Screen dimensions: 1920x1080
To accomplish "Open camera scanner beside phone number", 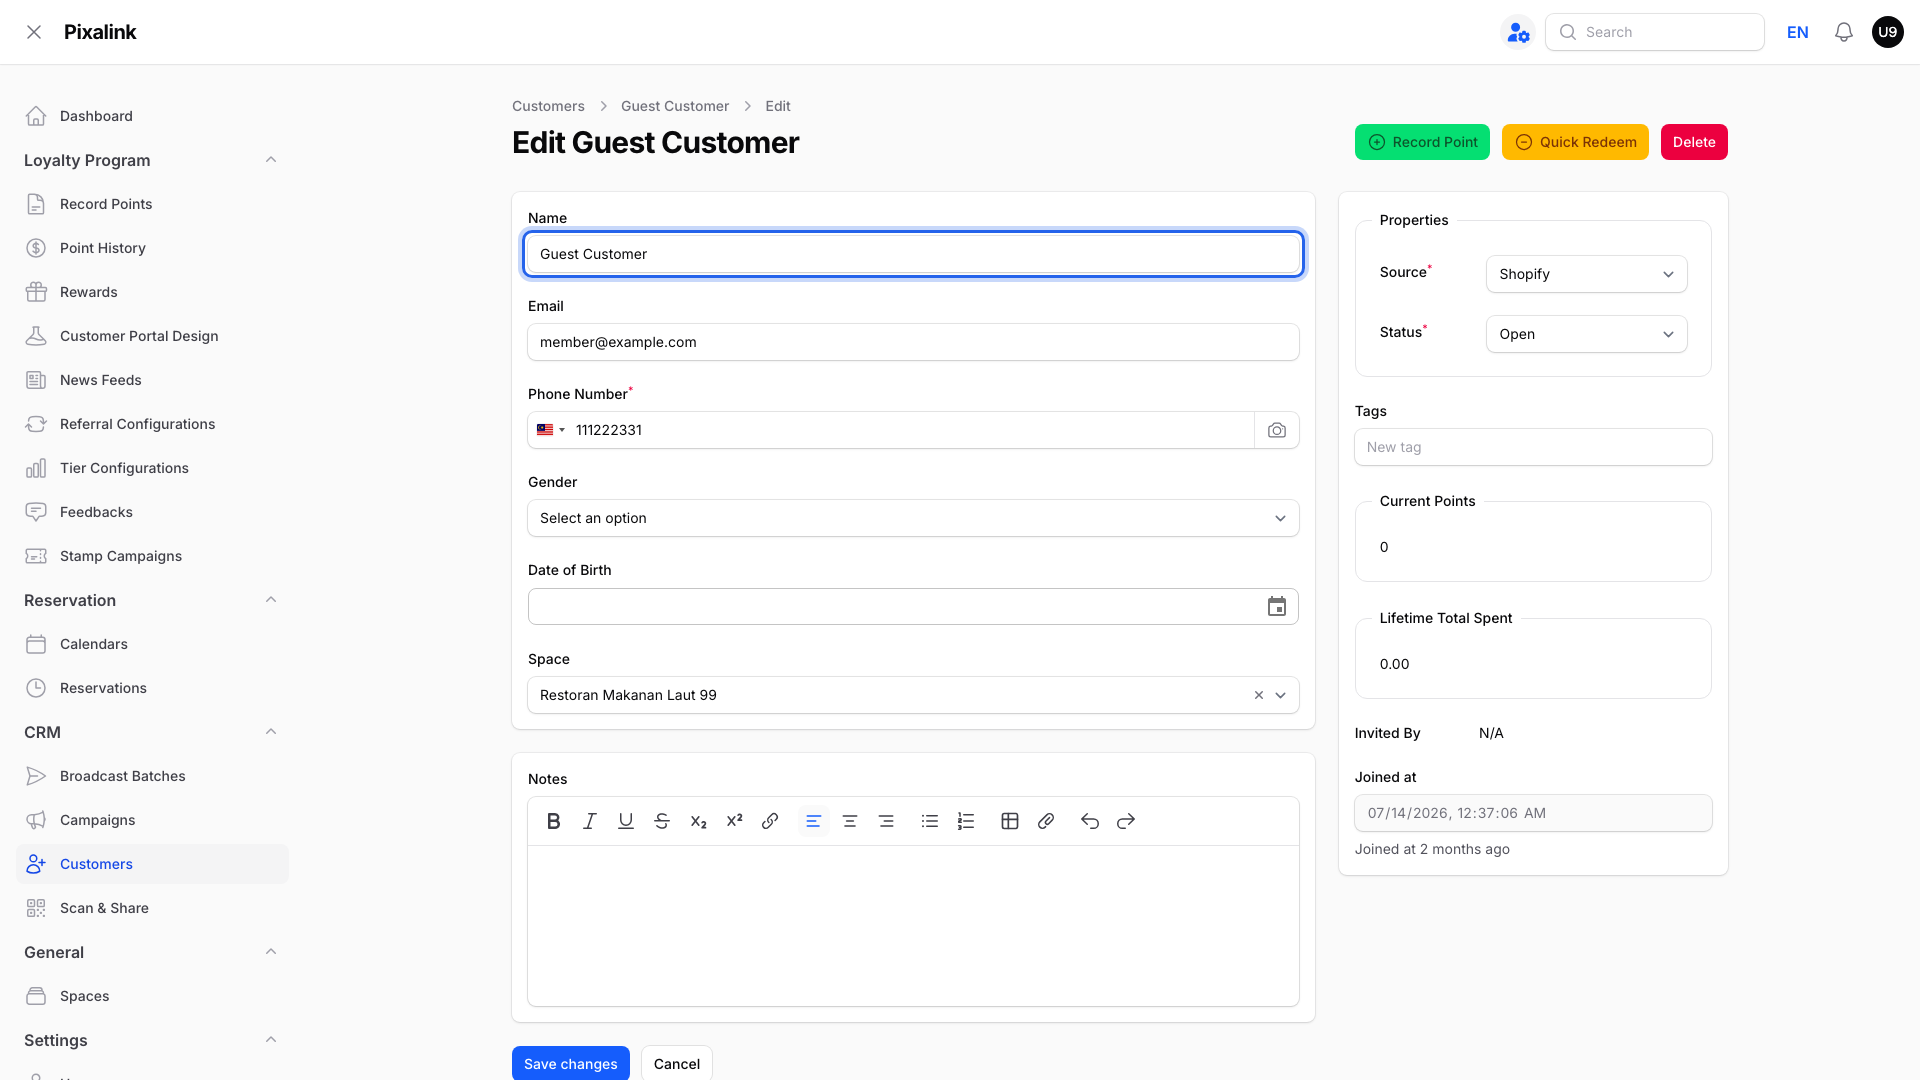I will [1277, 430].
